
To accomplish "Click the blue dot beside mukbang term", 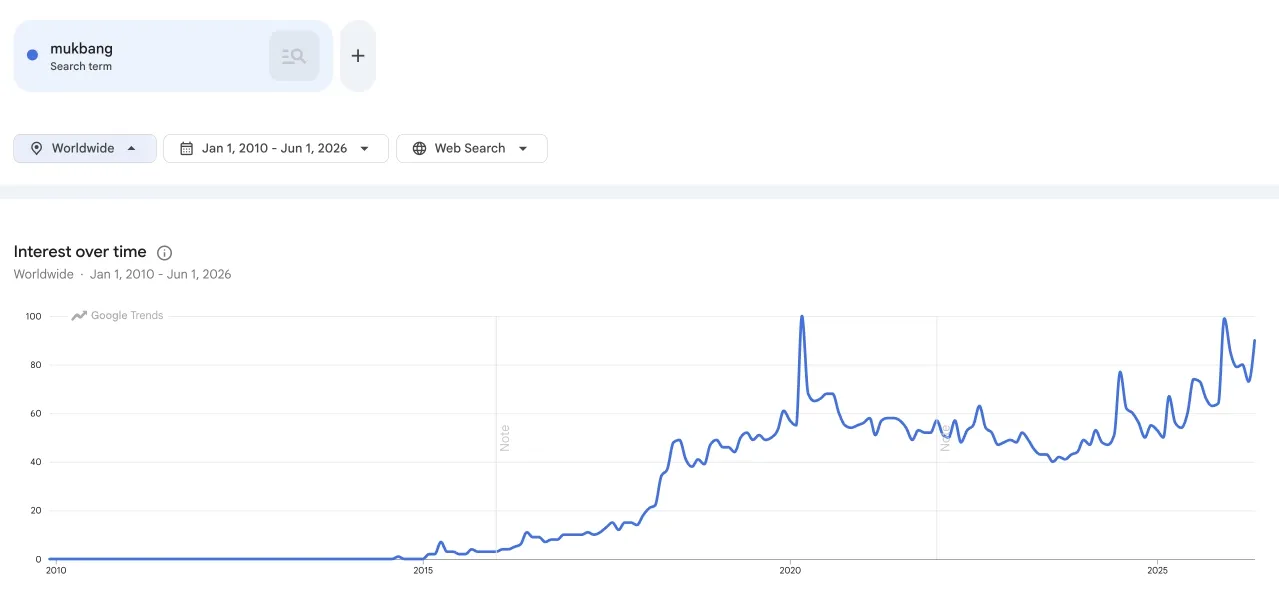I will (32, 55).
